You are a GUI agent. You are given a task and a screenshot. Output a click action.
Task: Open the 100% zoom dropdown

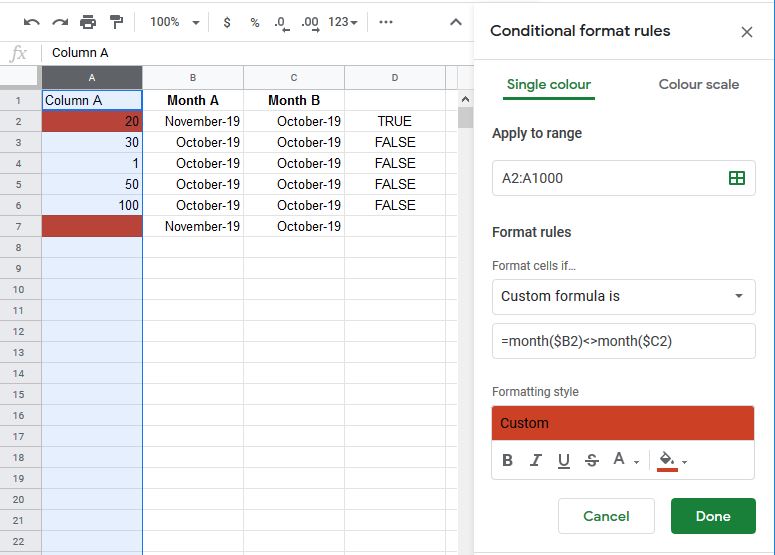coord(175,22)
